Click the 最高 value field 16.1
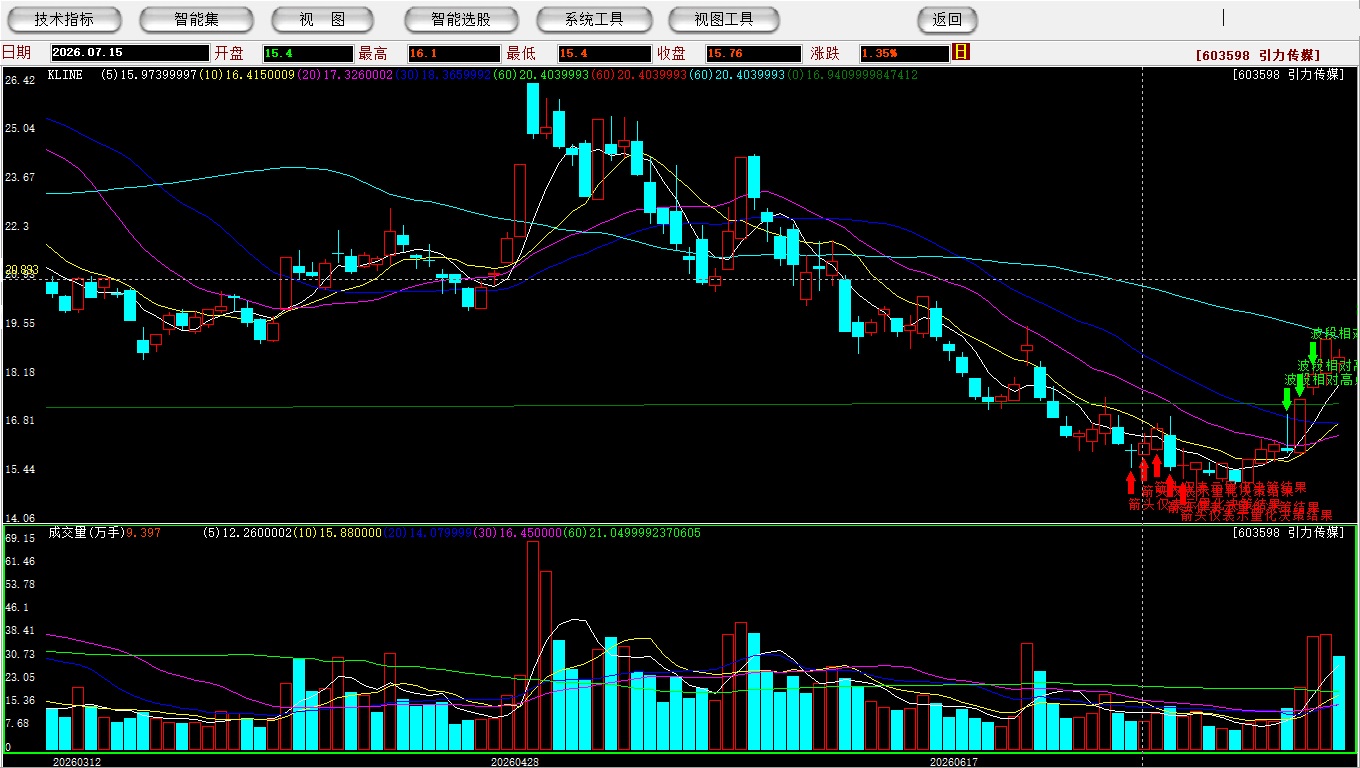 pyautogui.click(x=453, y=53)
